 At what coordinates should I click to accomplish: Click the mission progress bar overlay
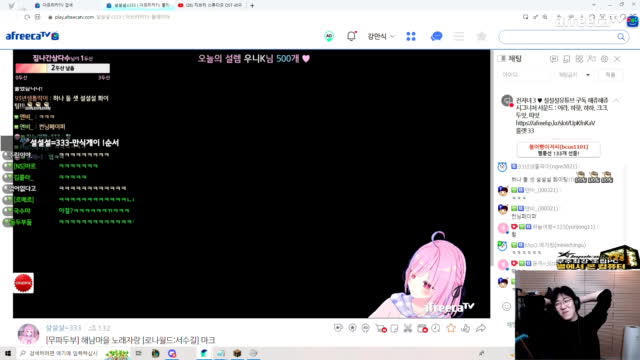62,68
